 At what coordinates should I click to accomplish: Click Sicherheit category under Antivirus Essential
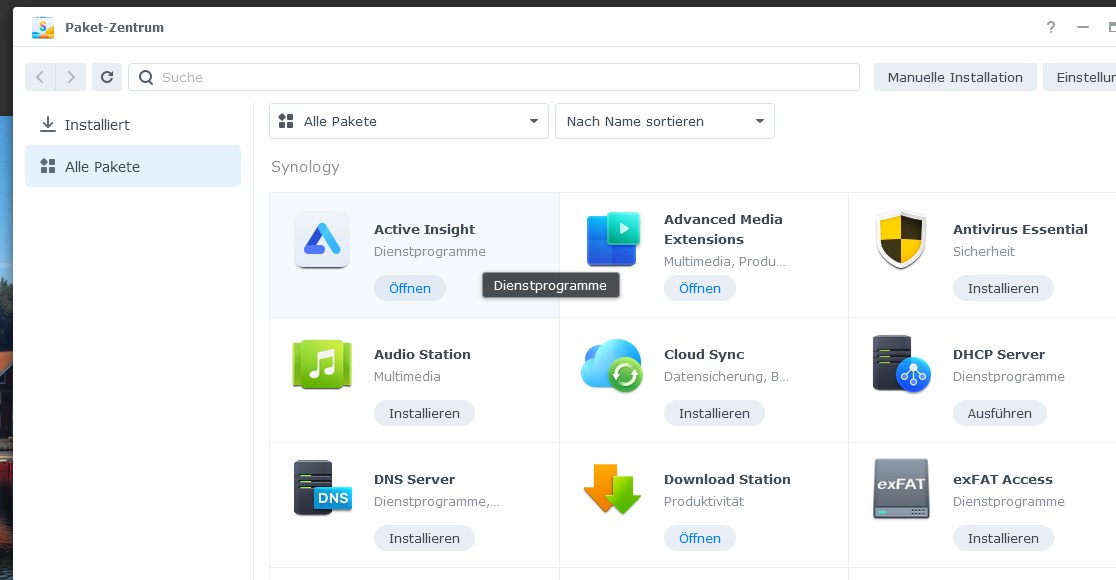[984, 251]
